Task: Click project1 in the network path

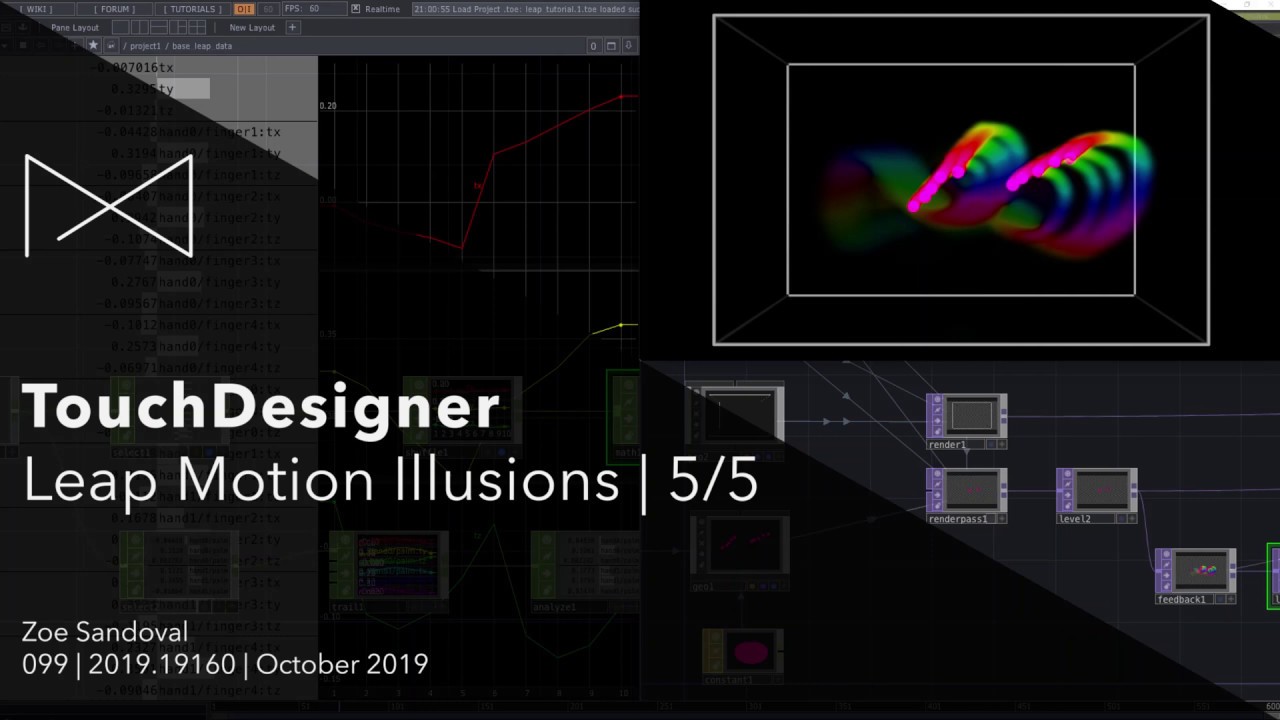Action: coord(145,46)
